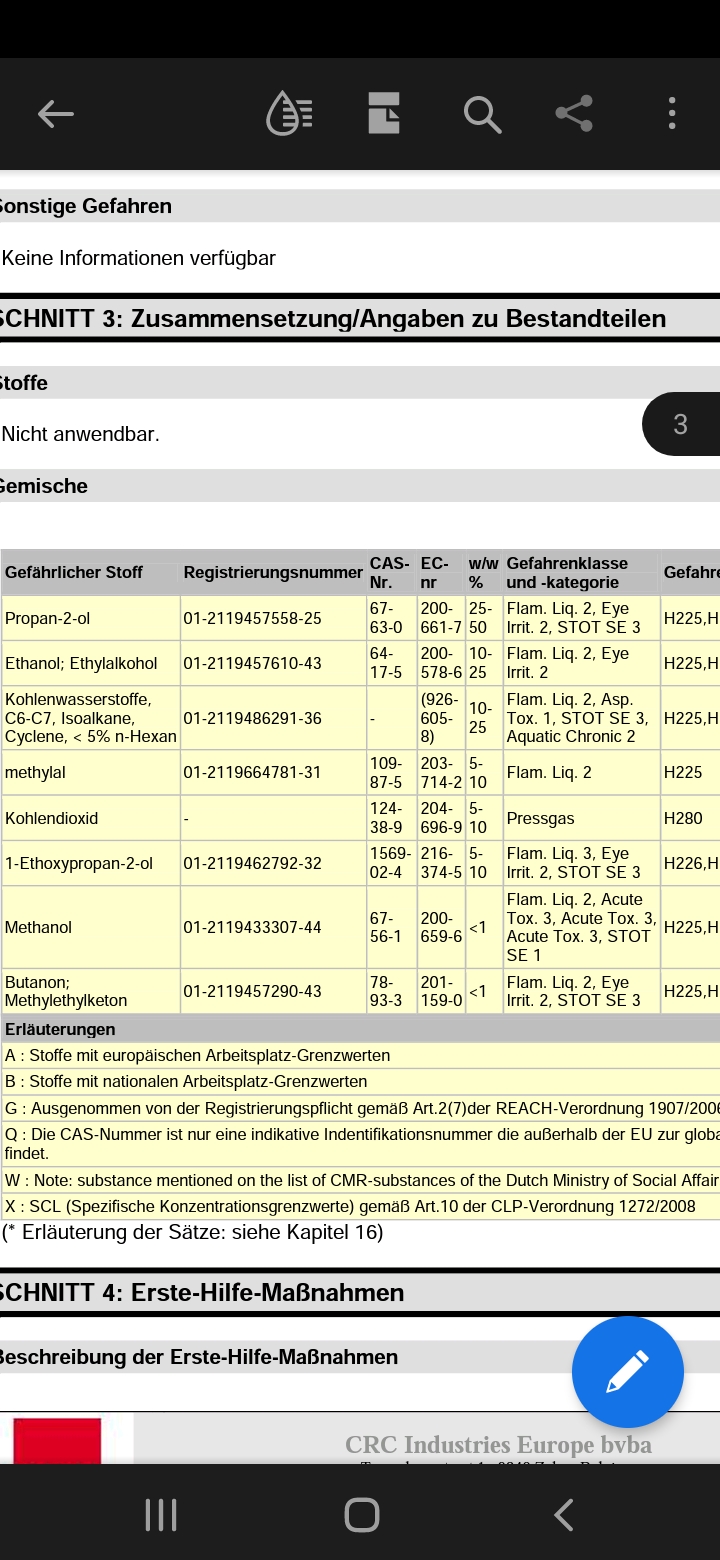Select the heading 'Sonstige Gefahren'
720x1560 pixels.
[x=86, y=206]
